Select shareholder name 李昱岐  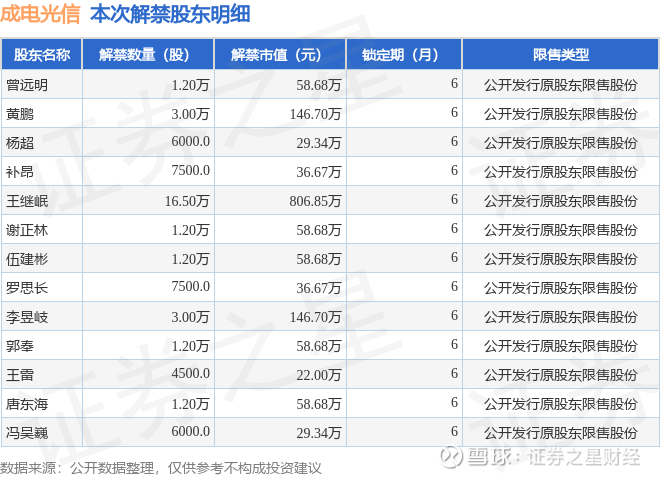27,317
